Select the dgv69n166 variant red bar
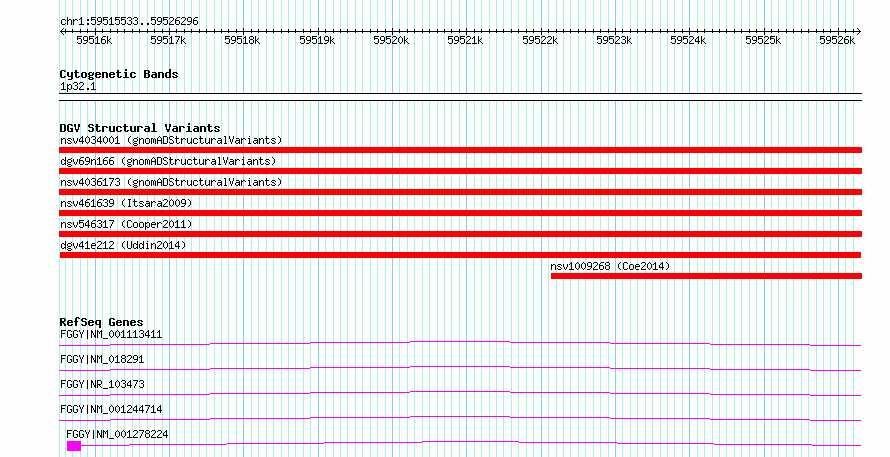890x457 pixels. pyautogui.click(x=460, y=171)
